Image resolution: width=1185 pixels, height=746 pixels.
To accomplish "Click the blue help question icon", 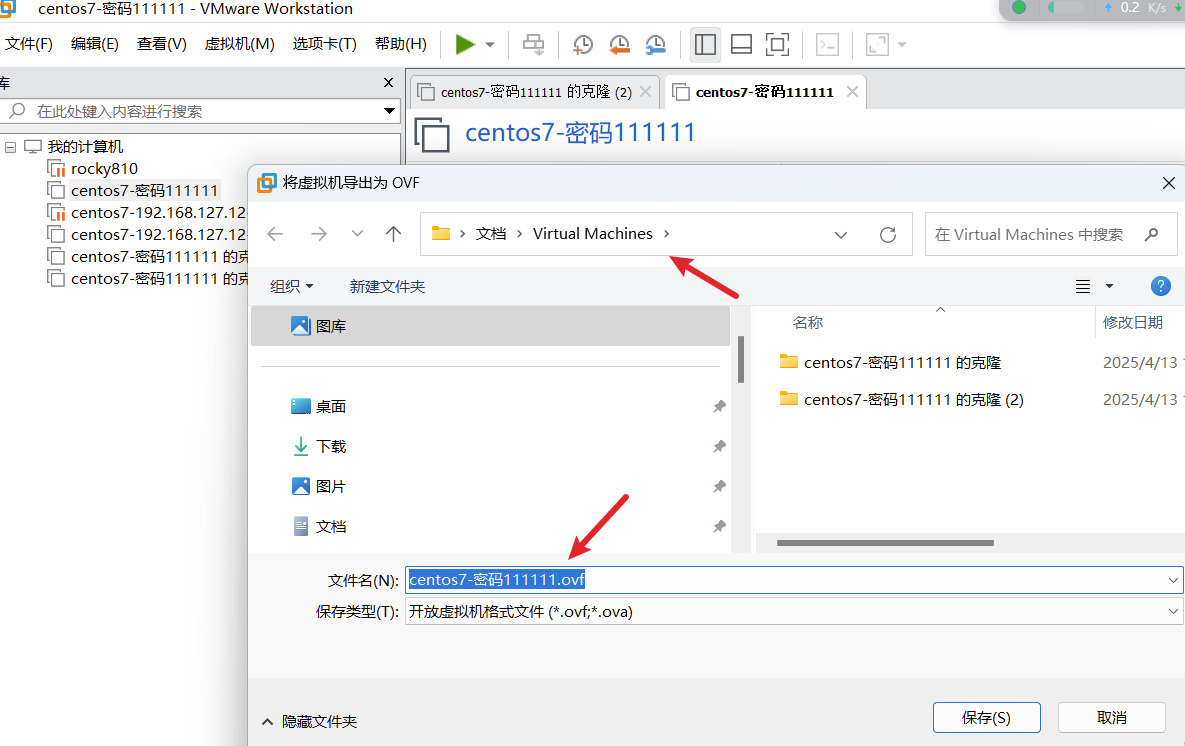I will (x=1160, y=286).
